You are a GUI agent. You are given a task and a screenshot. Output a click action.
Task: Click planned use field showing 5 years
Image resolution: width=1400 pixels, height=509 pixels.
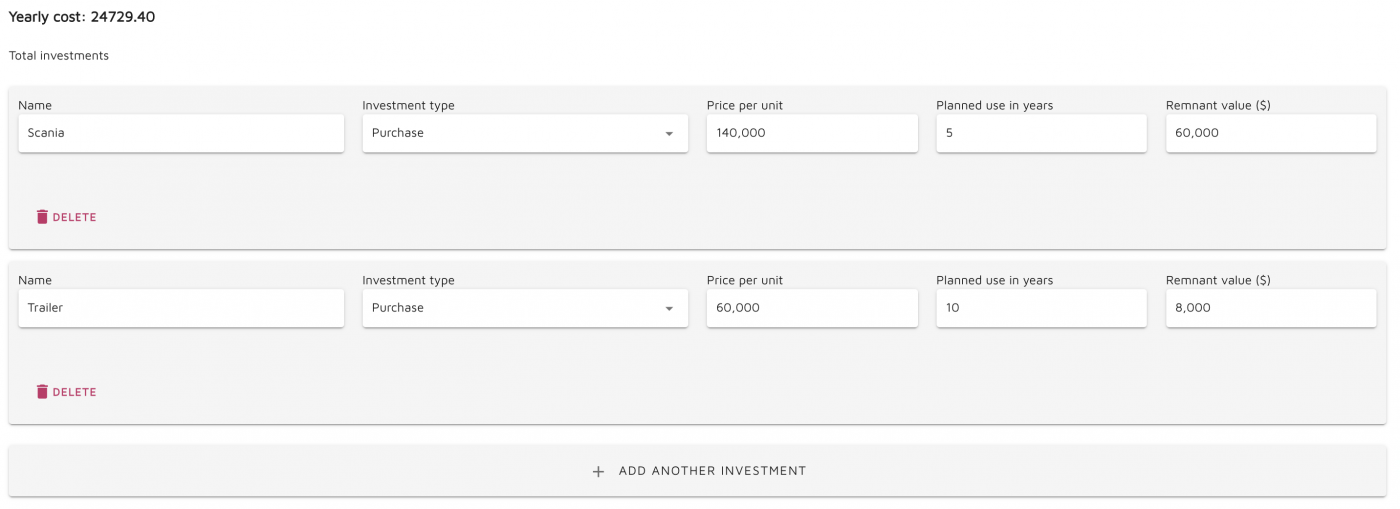click(1041, 133)
